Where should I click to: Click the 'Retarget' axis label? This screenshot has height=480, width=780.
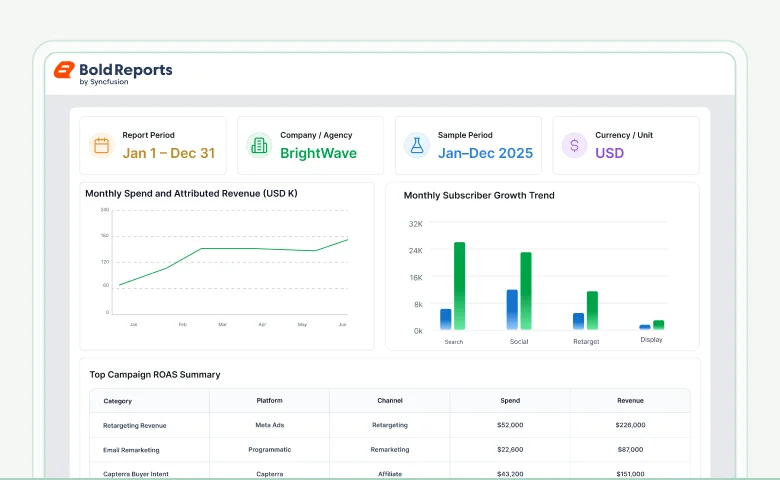(586, 342)
